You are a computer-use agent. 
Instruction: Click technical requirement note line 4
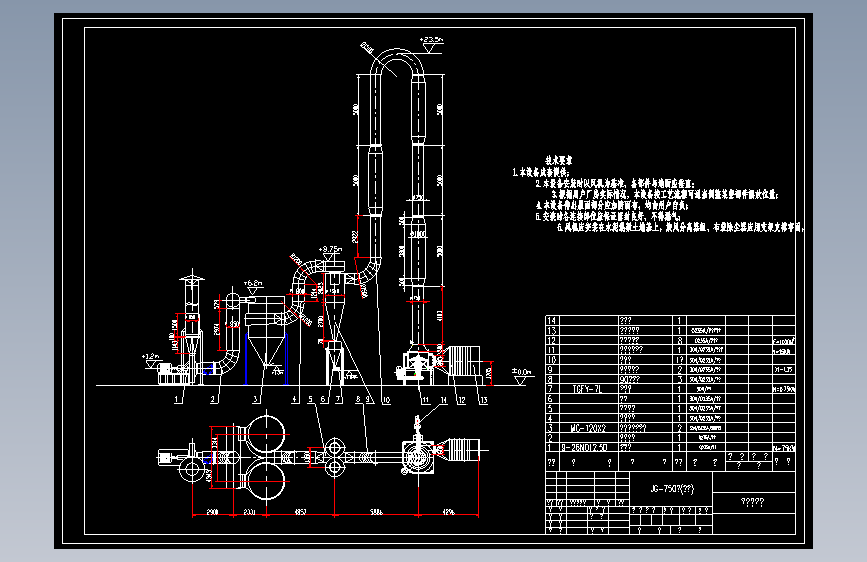(x=612, y=205)
